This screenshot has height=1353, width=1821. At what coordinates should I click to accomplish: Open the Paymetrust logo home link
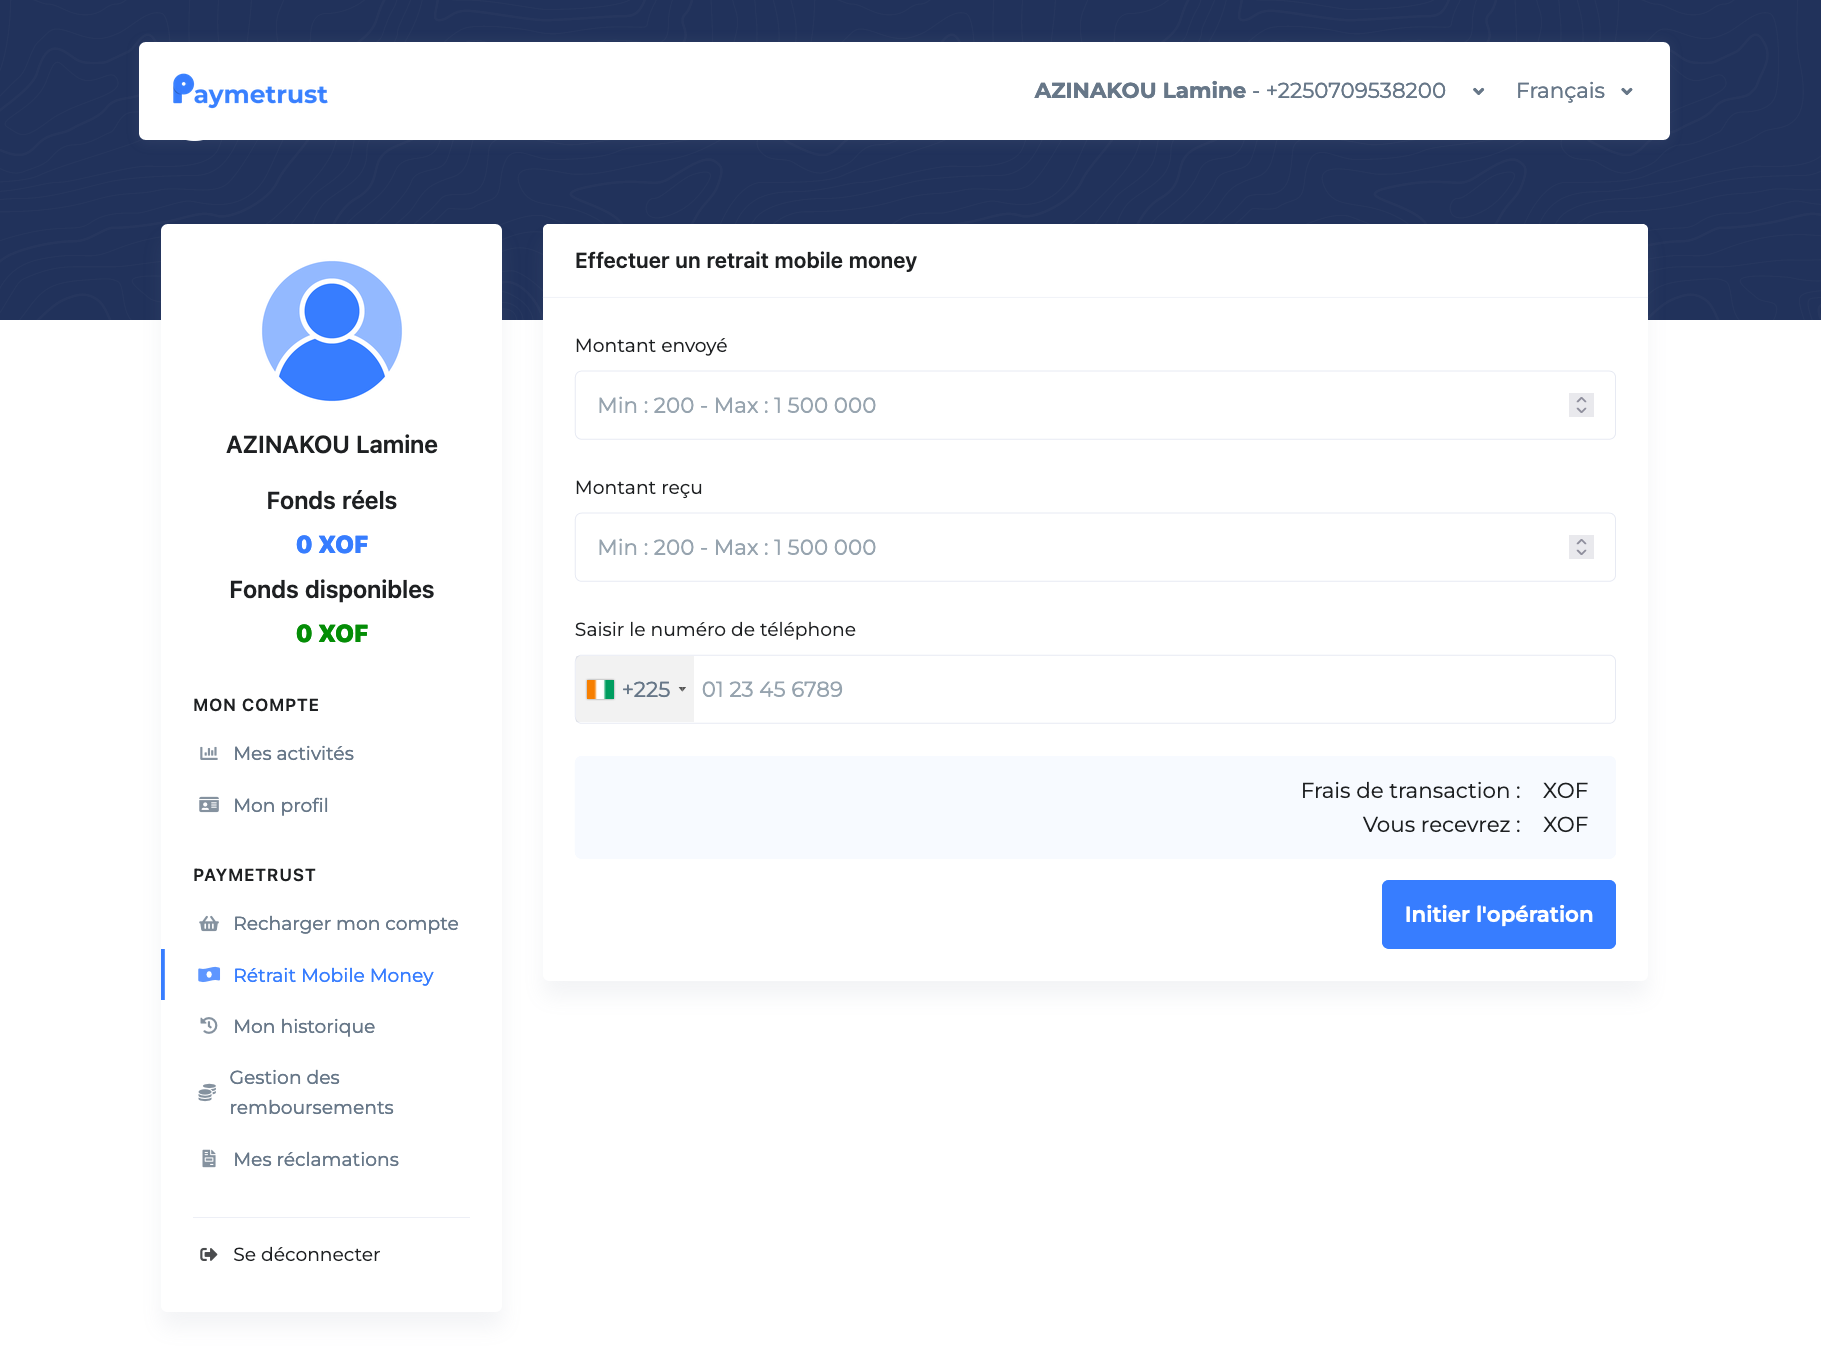[x=250, y=91]
